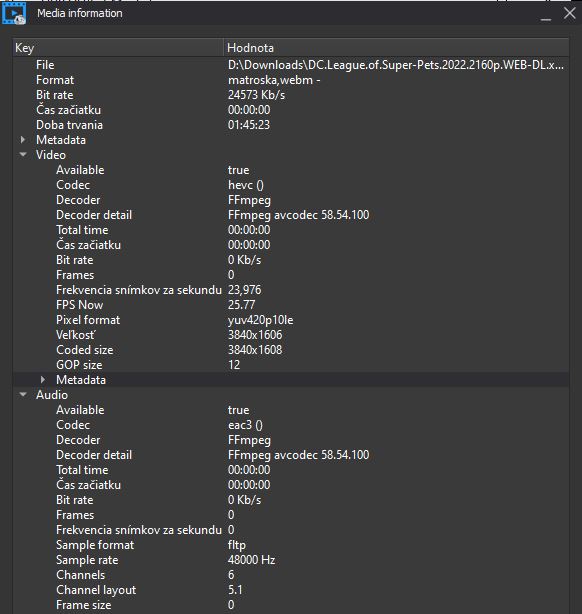
Task: Select the Doba trvania row
Action: 291,125
